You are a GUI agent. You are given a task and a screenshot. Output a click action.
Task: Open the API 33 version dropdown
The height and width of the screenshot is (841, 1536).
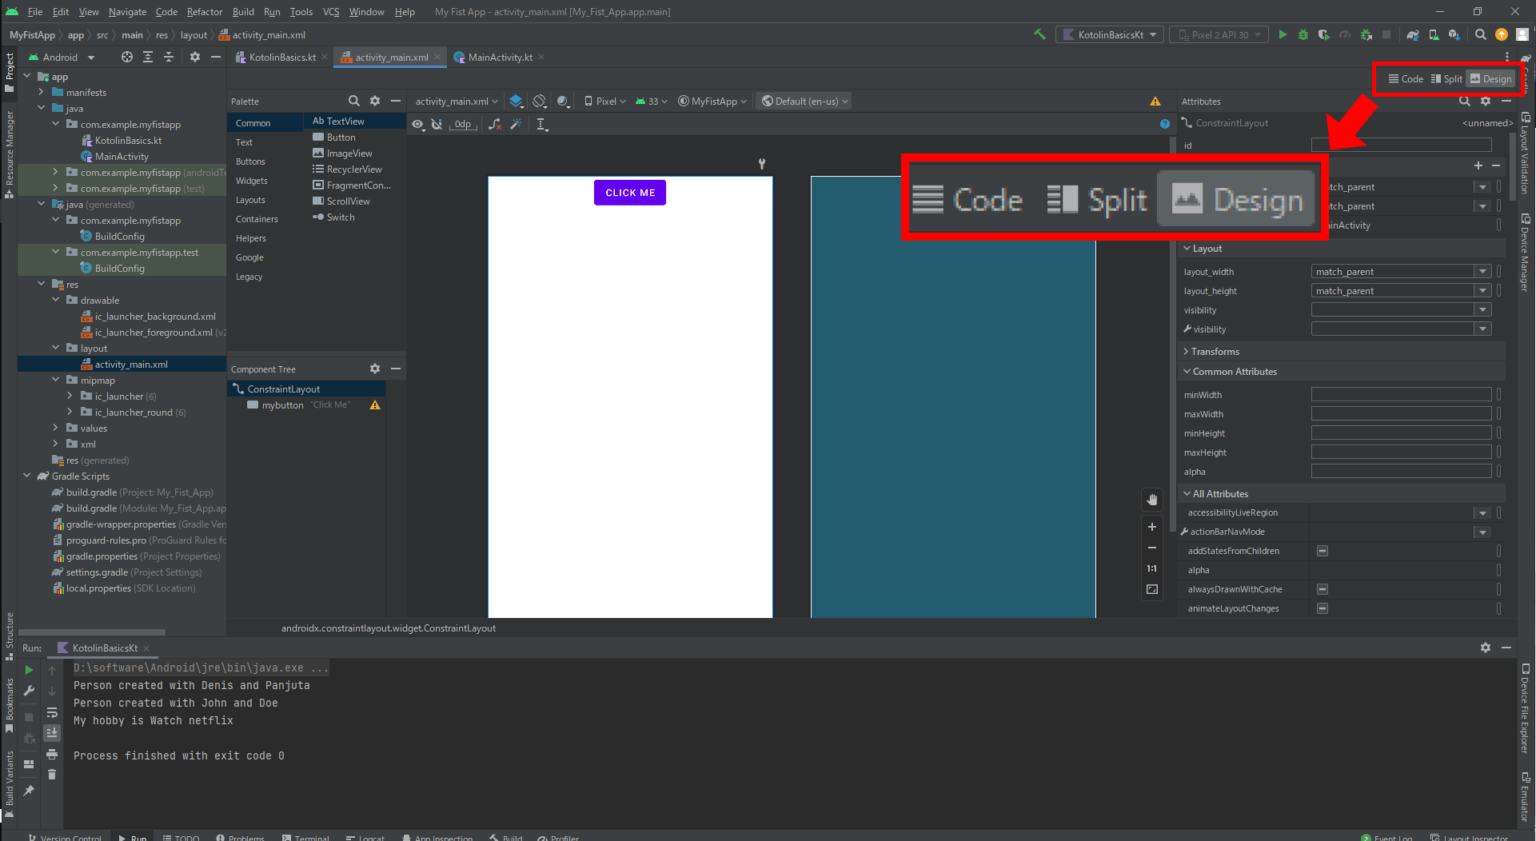pos(651,101)
